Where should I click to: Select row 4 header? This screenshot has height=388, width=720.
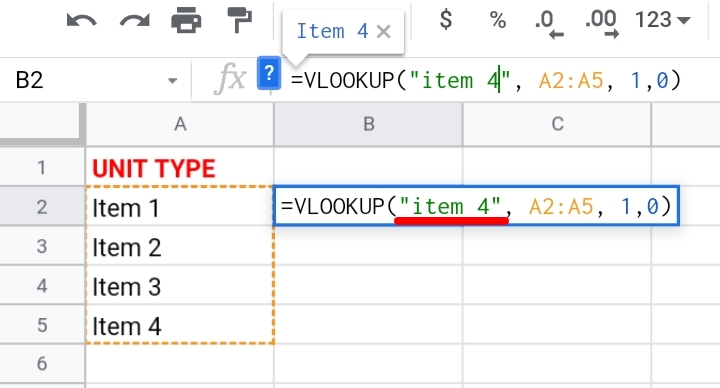coord(42,286)
